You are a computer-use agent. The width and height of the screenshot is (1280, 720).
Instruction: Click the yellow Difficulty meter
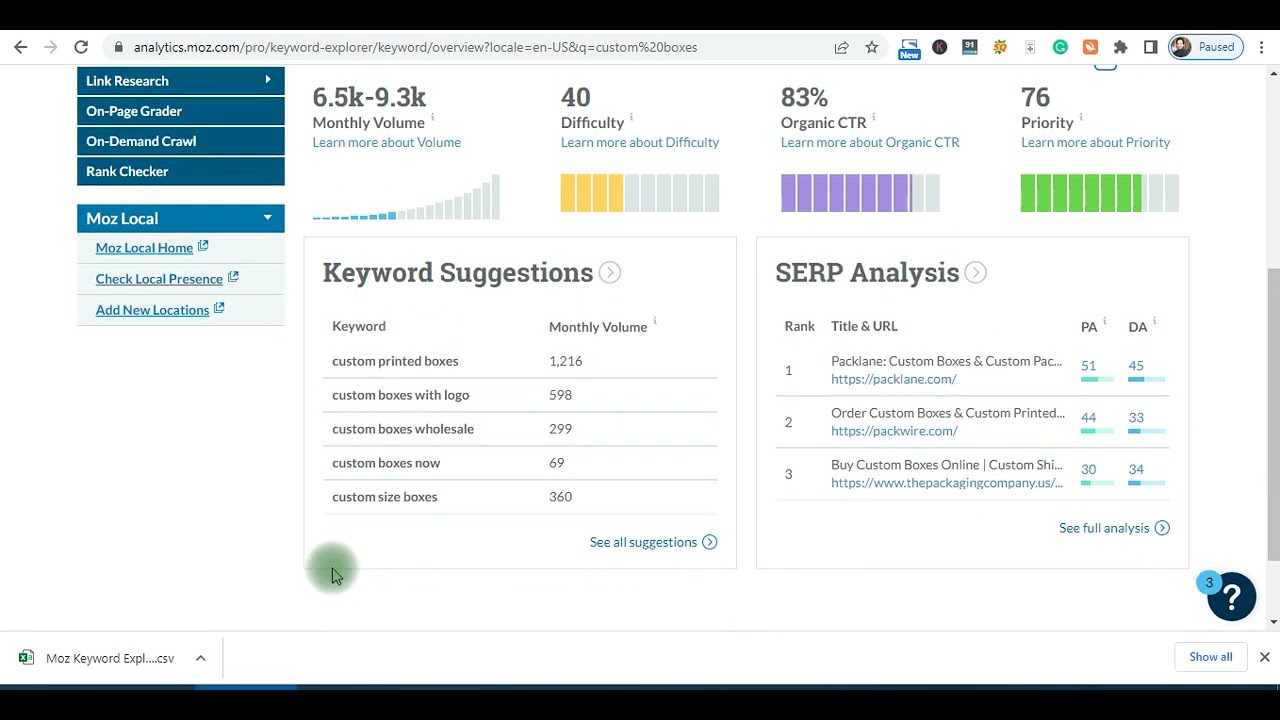coord(640,193)
